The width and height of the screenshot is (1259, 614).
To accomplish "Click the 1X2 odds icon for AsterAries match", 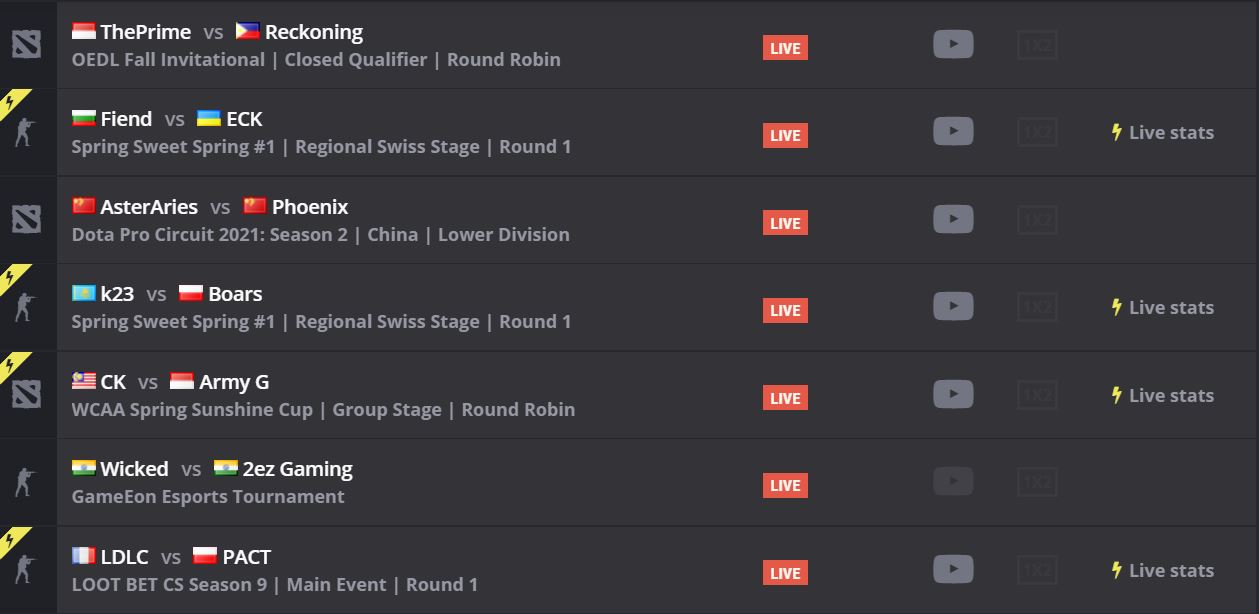I will coord(1037,219).
